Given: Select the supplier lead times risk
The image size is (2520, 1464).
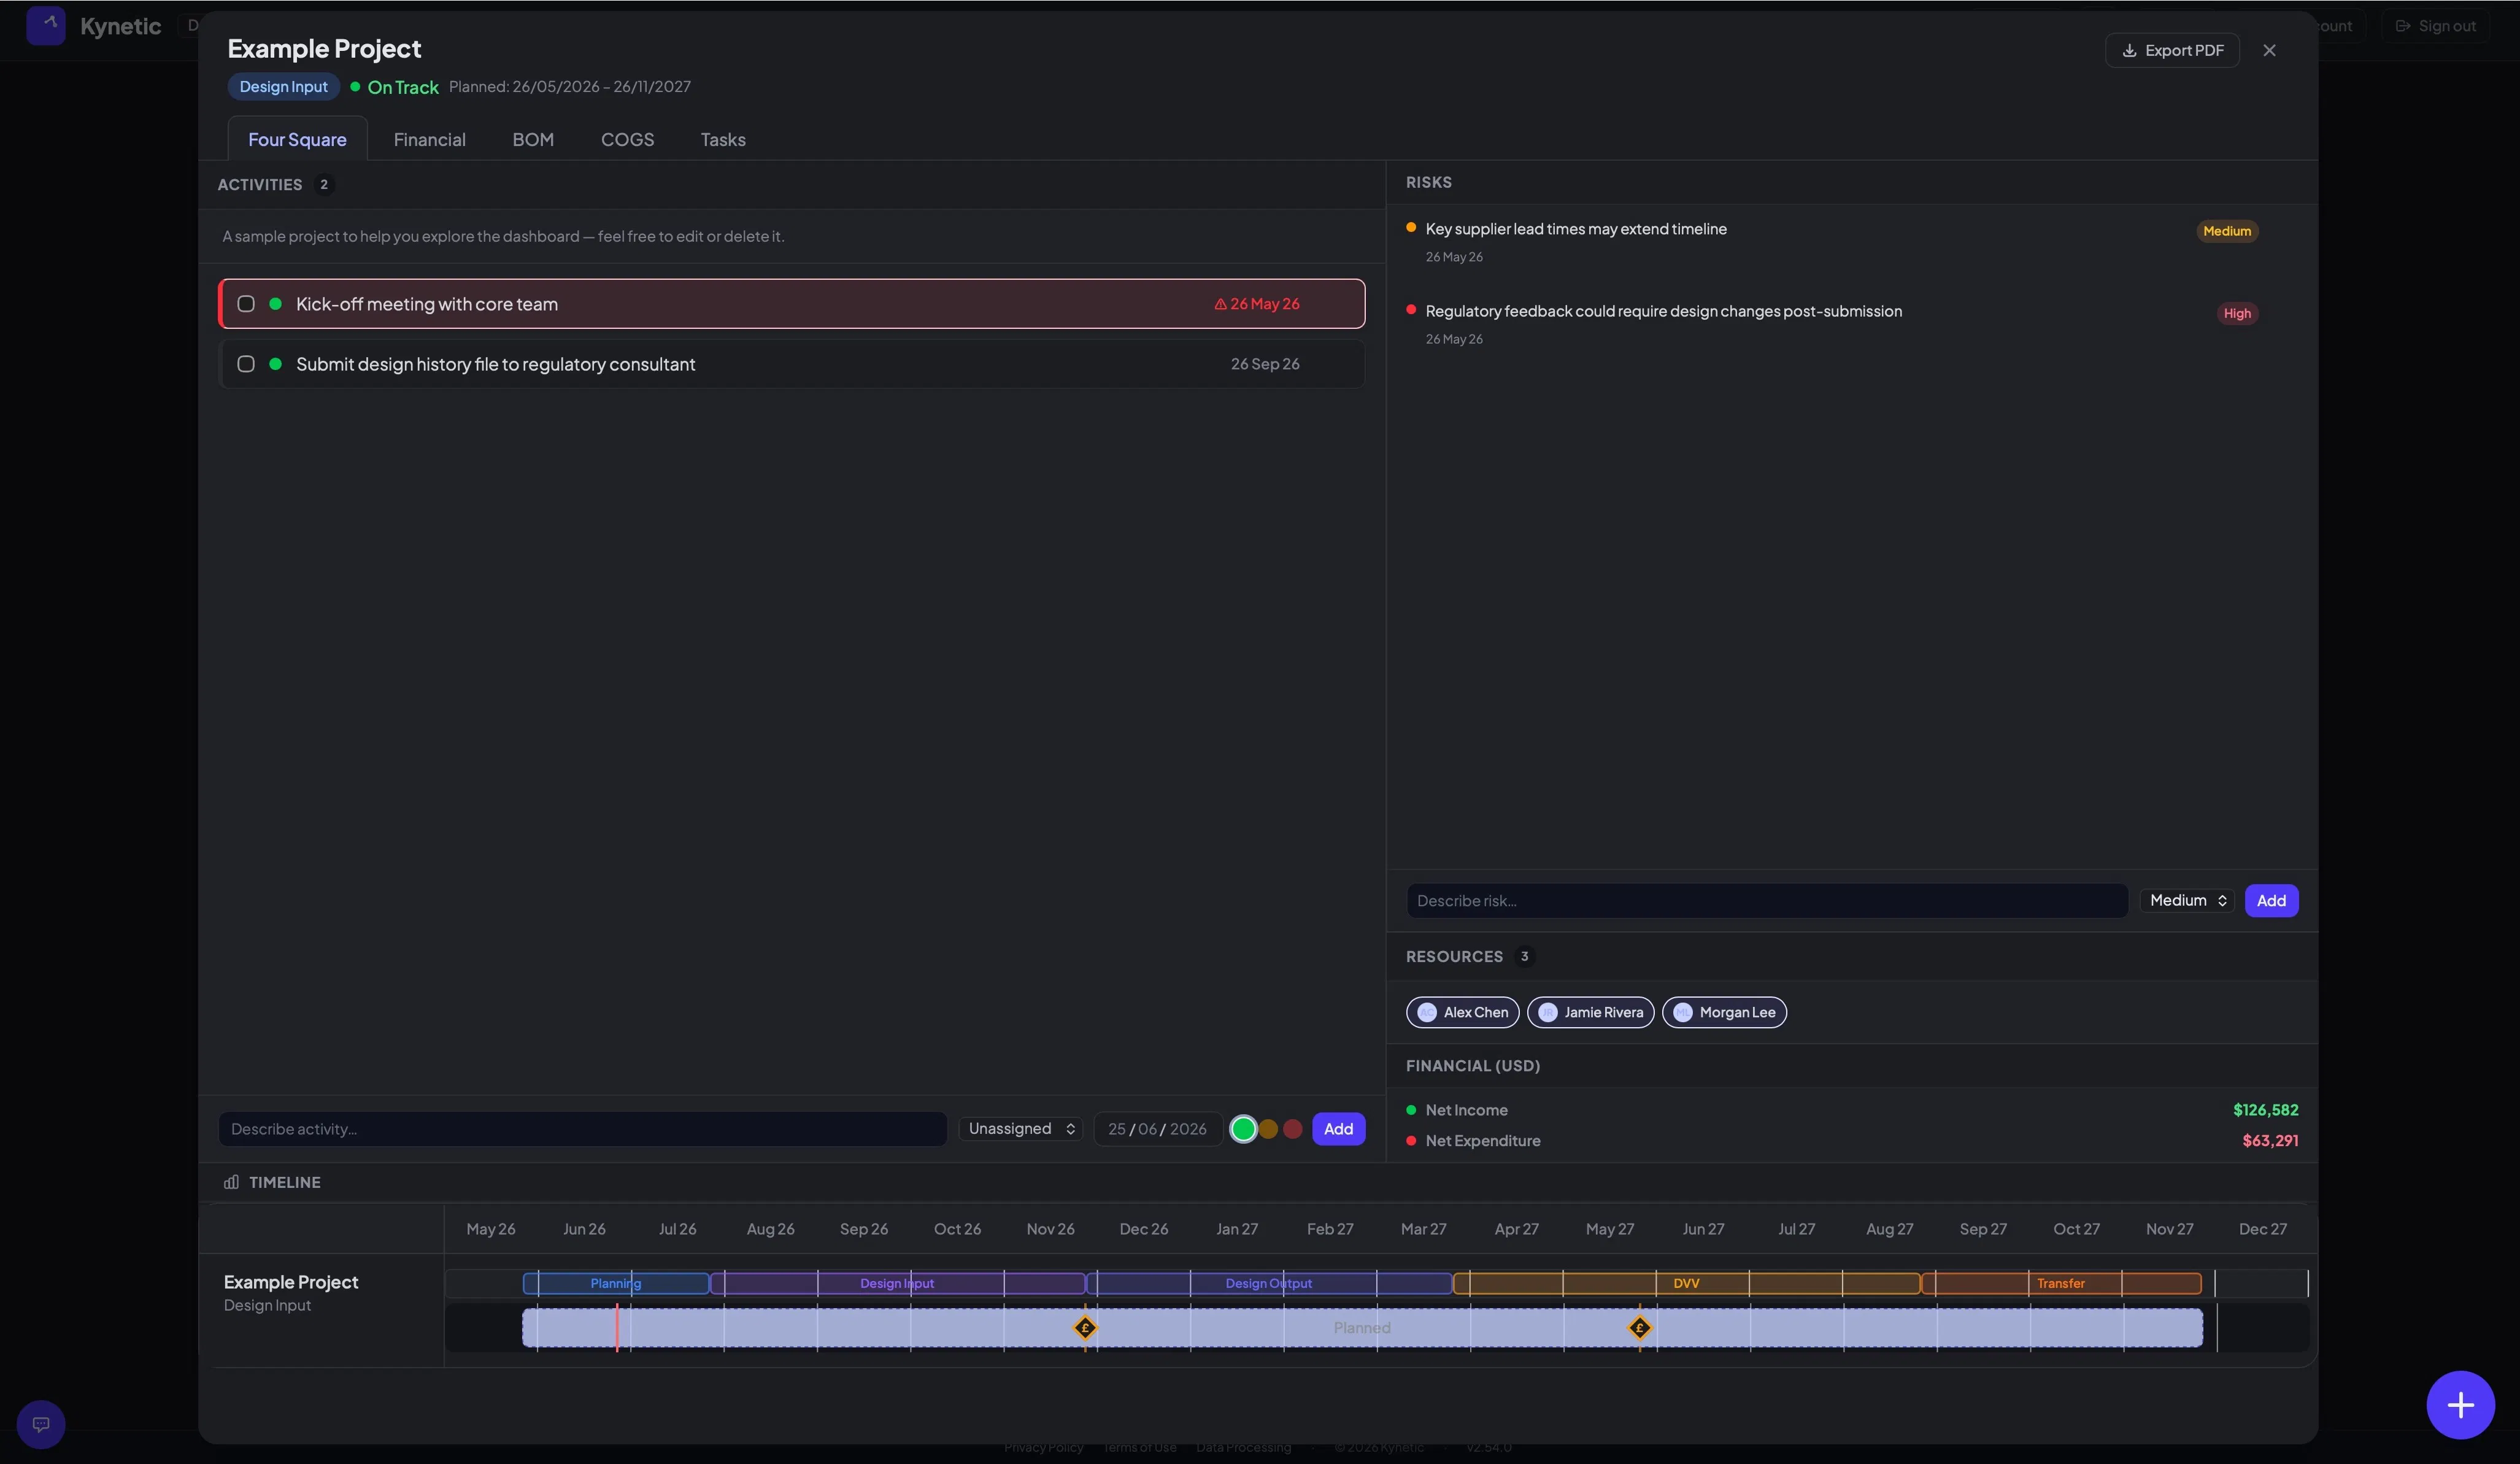Looking at the screenshot, I should (x=1575, y=229).
